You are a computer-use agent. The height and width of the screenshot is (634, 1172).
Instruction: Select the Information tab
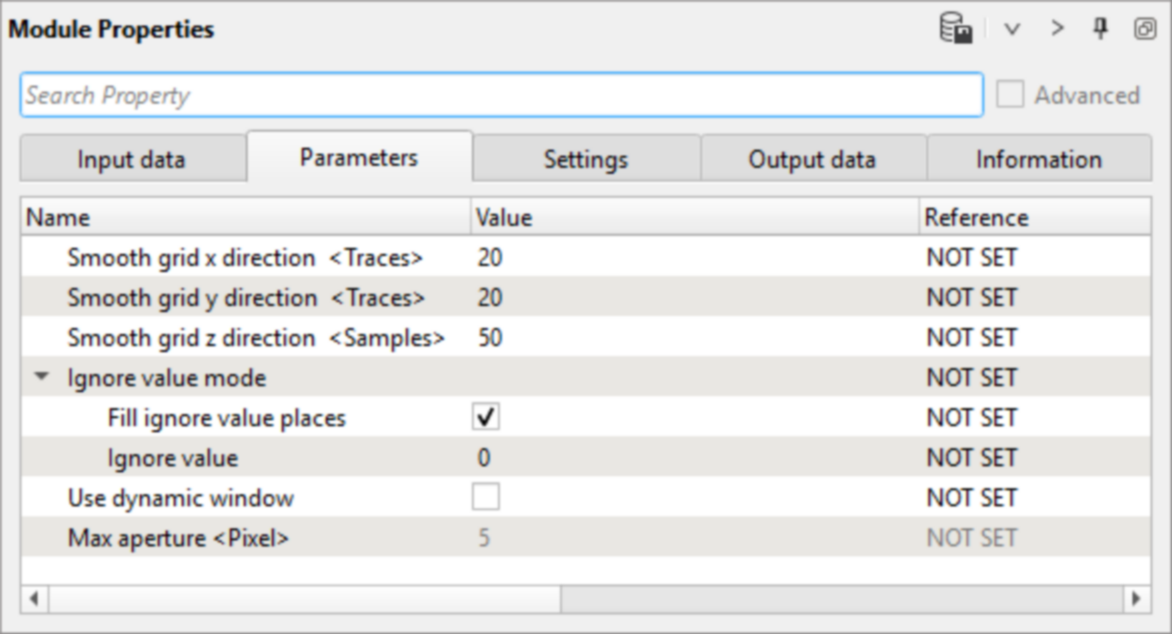1038,160
